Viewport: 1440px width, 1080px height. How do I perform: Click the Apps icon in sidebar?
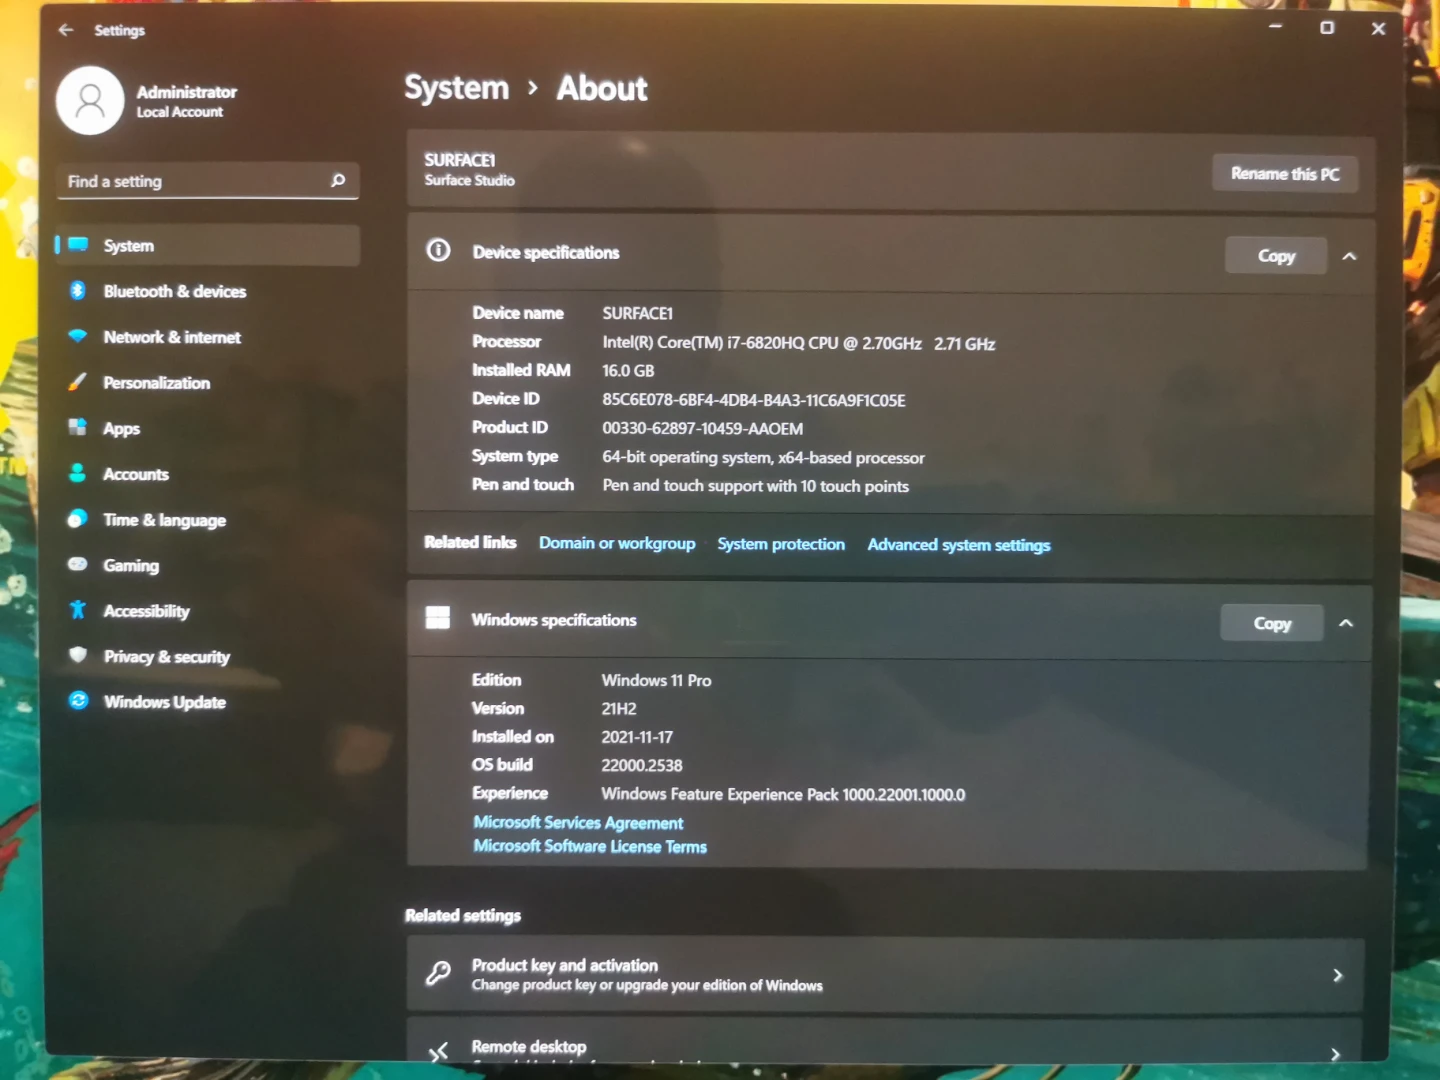77,427
